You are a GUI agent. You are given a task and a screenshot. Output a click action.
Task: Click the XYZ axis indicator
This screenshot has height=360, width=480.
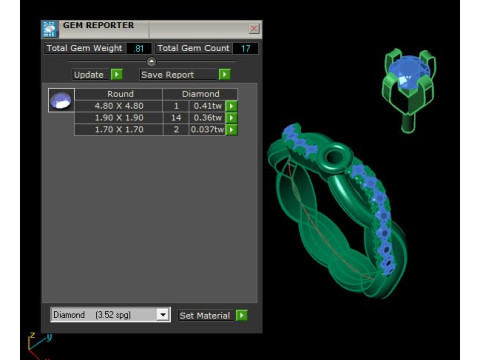tap(40, 346)
